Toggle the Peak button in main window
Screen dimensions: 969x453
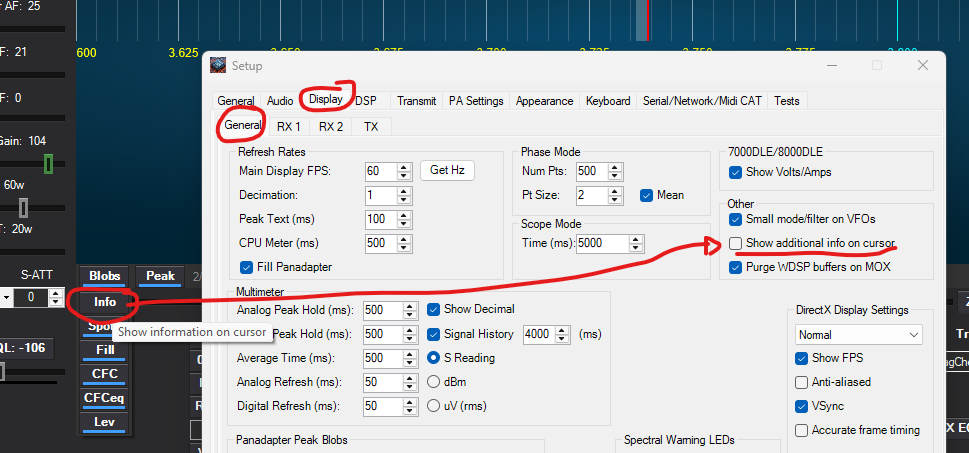pyautogui.click(x=160, y=276)
